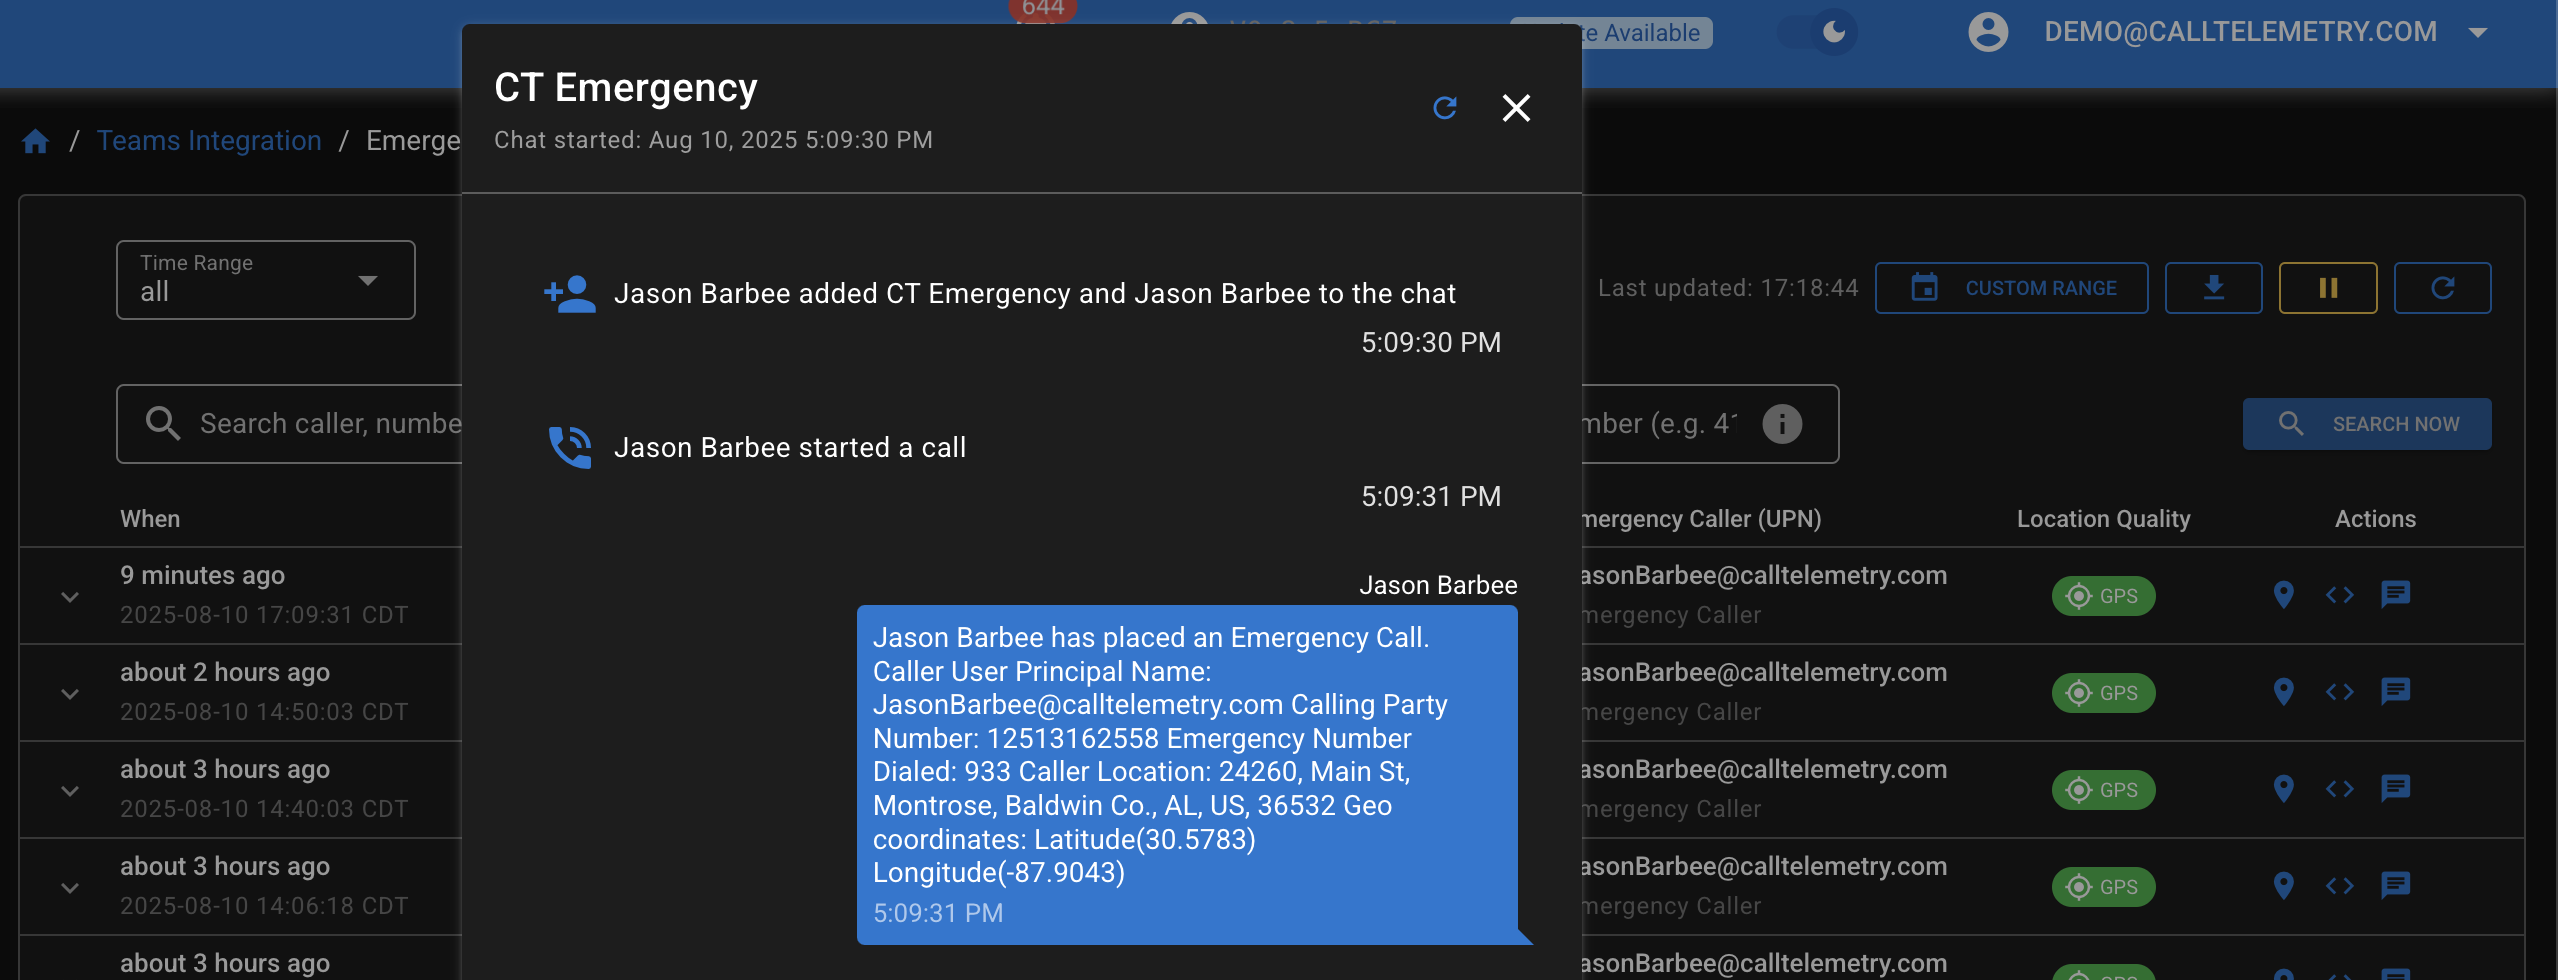Open map location for the 17:09:31 call
2558x980 pixels.
(2283, 595)
